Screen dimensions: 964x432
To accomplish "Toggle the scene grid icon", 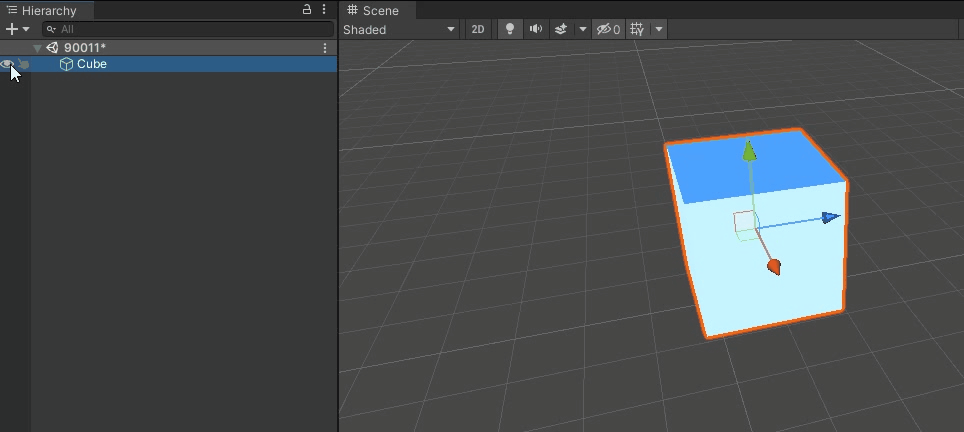I will click(637, 29).
